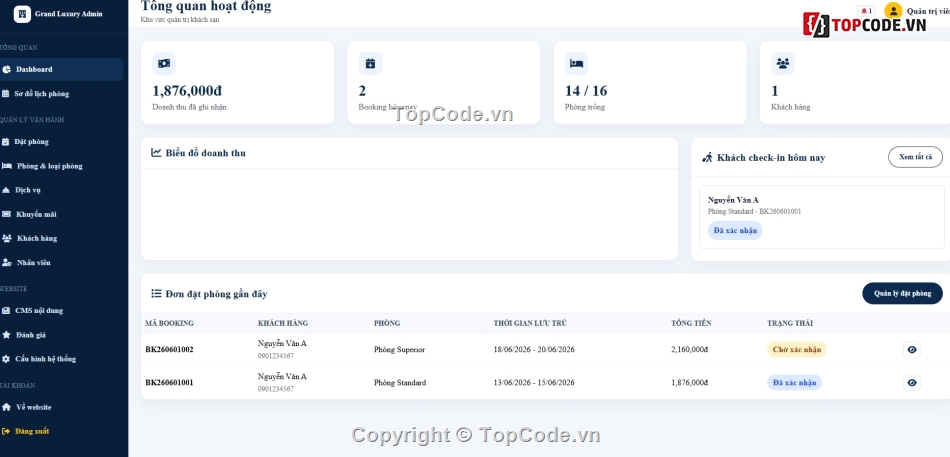Click dates 18/06/2026 - 20/06/2026
950x457 pixels.
[534, 350]
